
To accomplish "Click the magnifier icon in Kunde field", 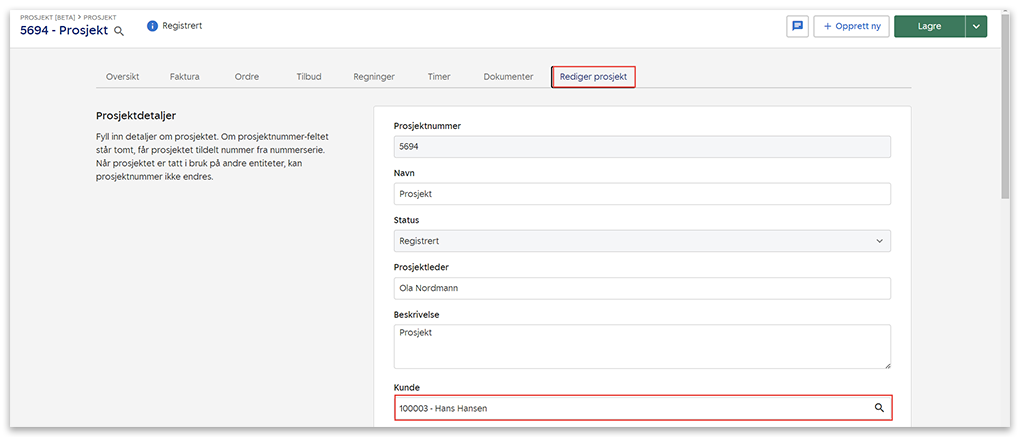I will click(x=879, y=408).
